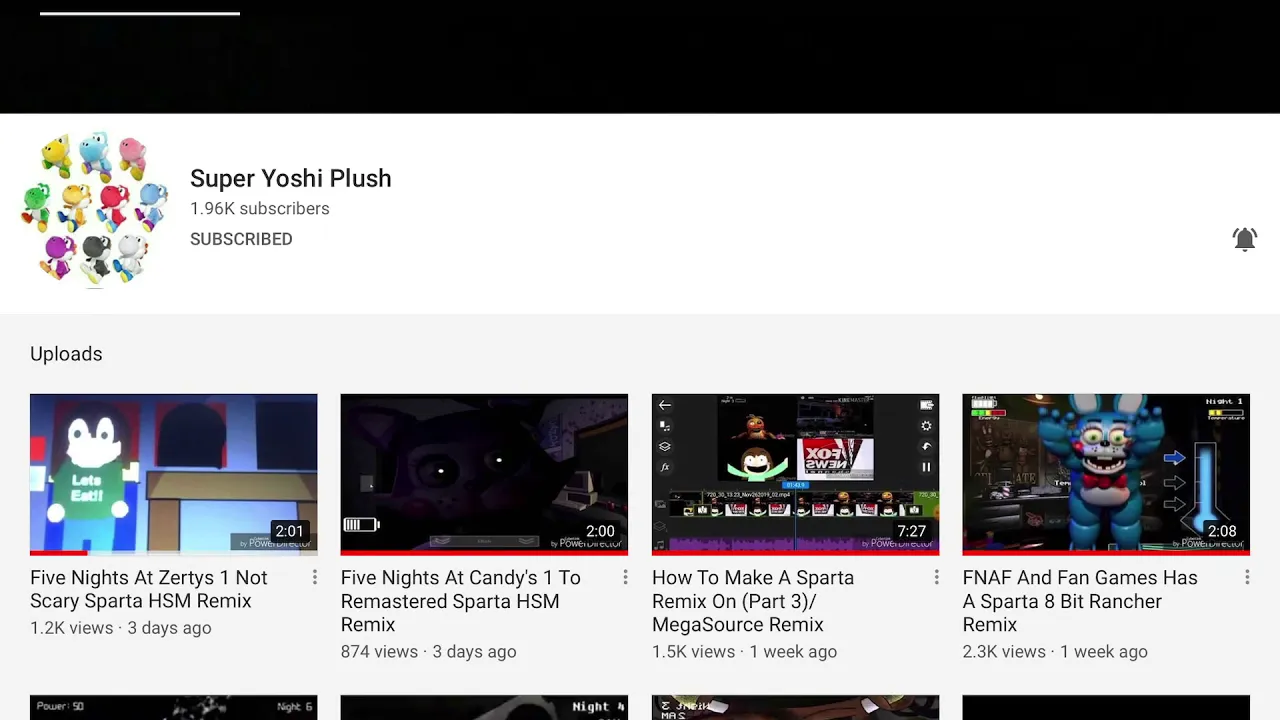The image size is (1280, 720).
Task: Click '1.2K views · 3 days ago' text
Action: tap(120, 628)
